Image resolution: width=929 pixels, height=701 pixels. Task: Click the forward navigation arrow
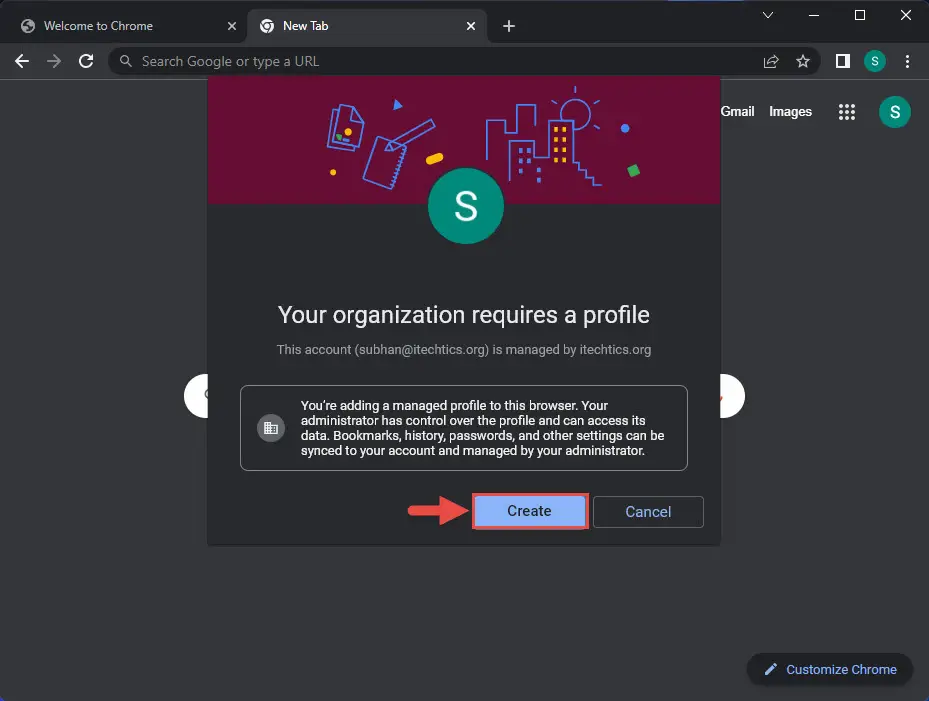tap(54, 61)
